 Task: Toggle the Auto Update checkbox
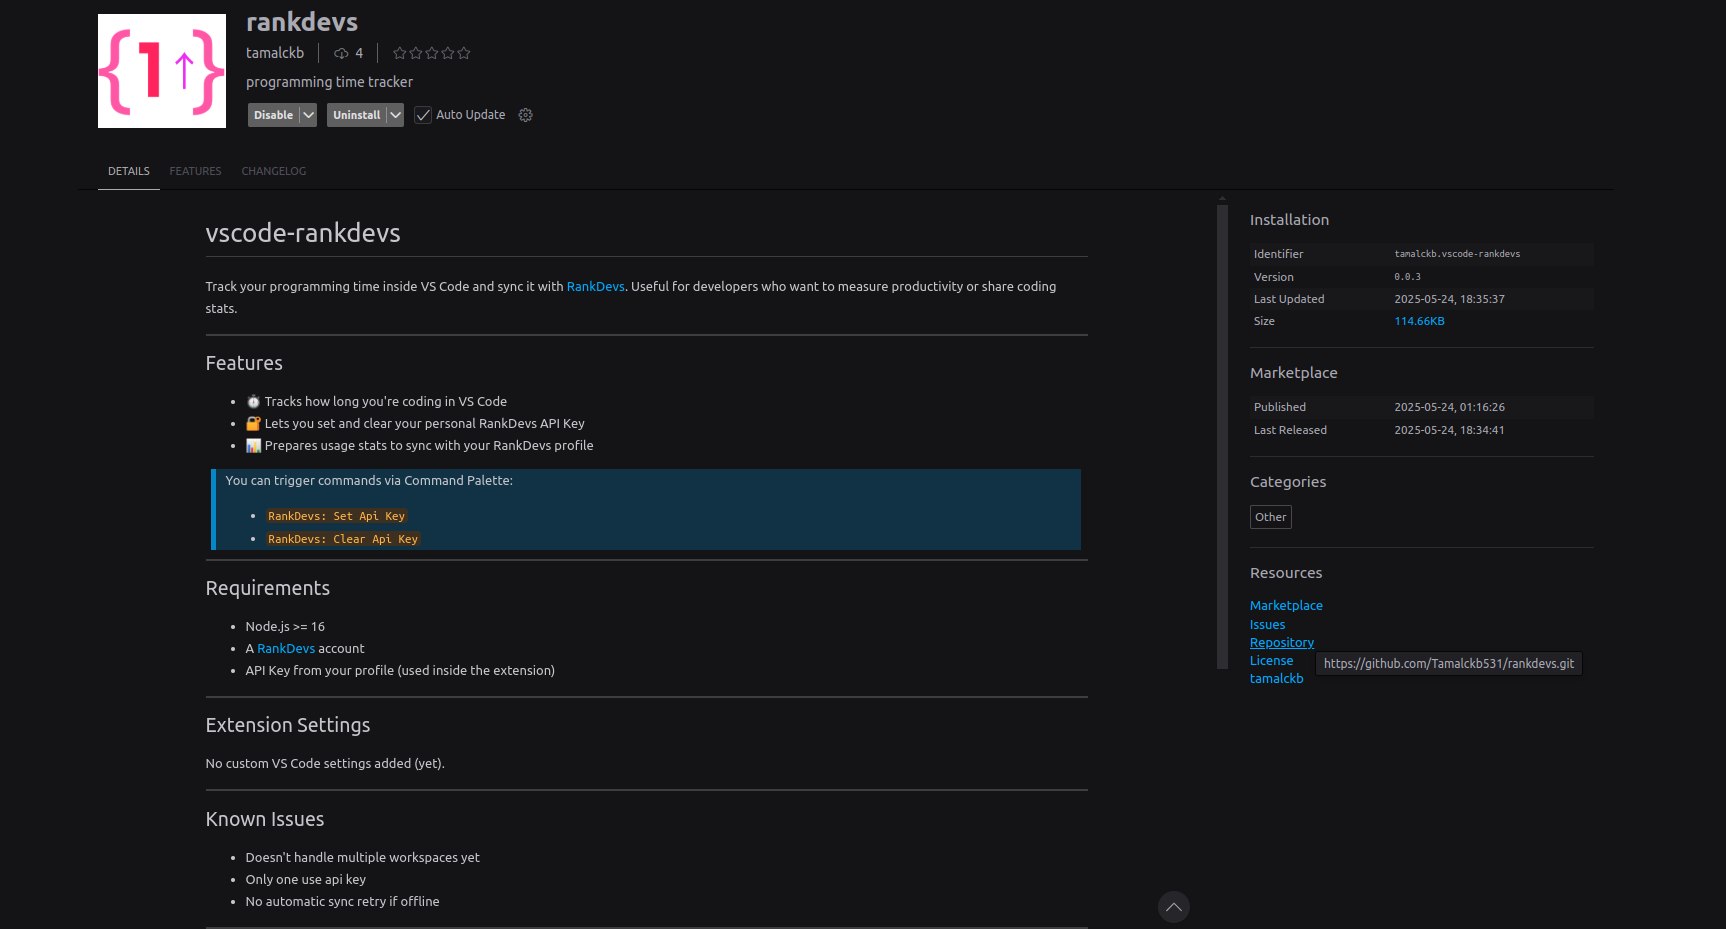[423, 115]
